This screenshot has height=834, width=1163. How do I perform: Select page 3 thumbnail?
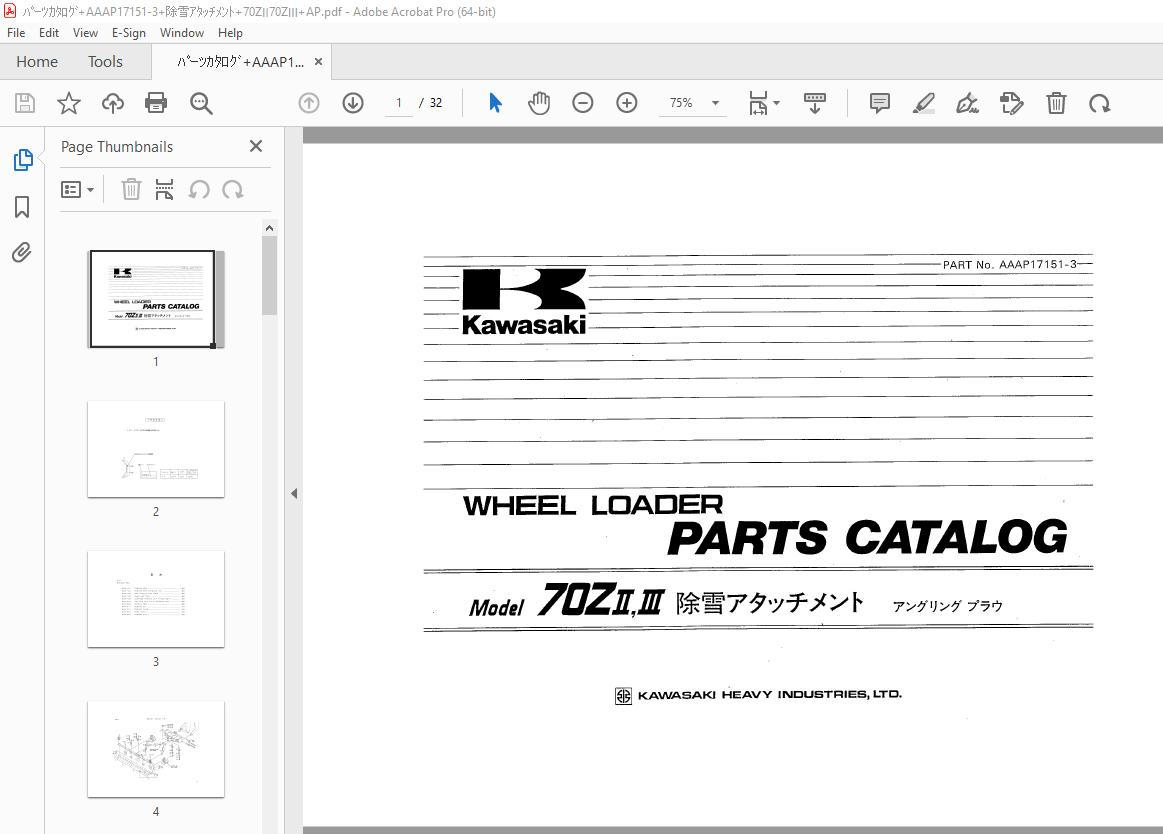pos(156,599)
